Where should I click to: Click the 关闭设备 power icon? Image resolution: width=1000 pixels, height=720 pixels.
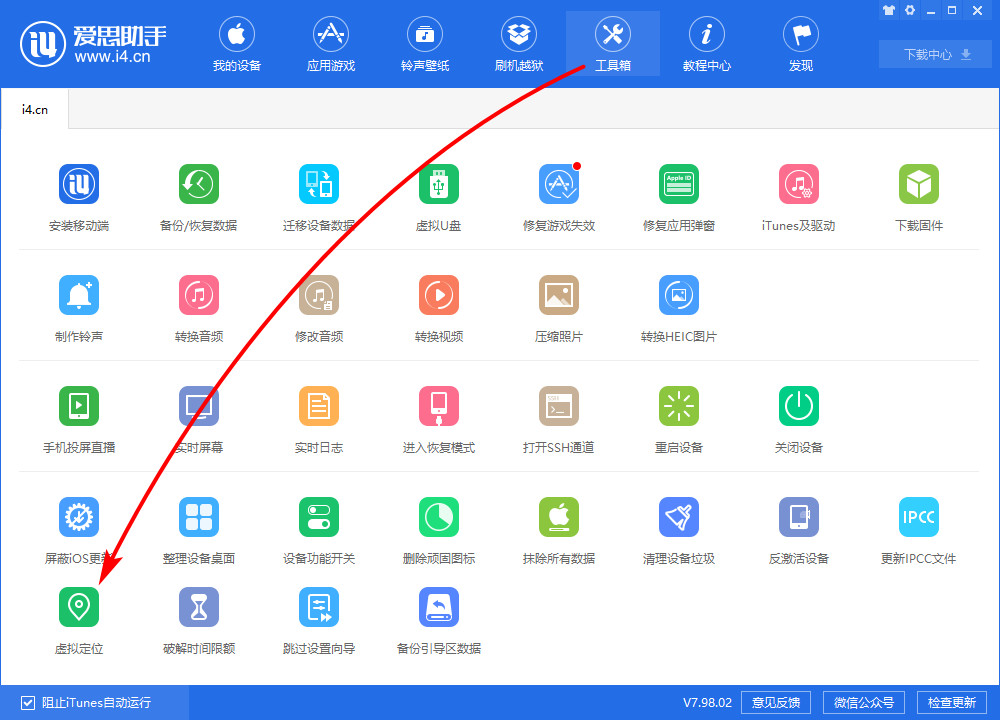(798, 407)
